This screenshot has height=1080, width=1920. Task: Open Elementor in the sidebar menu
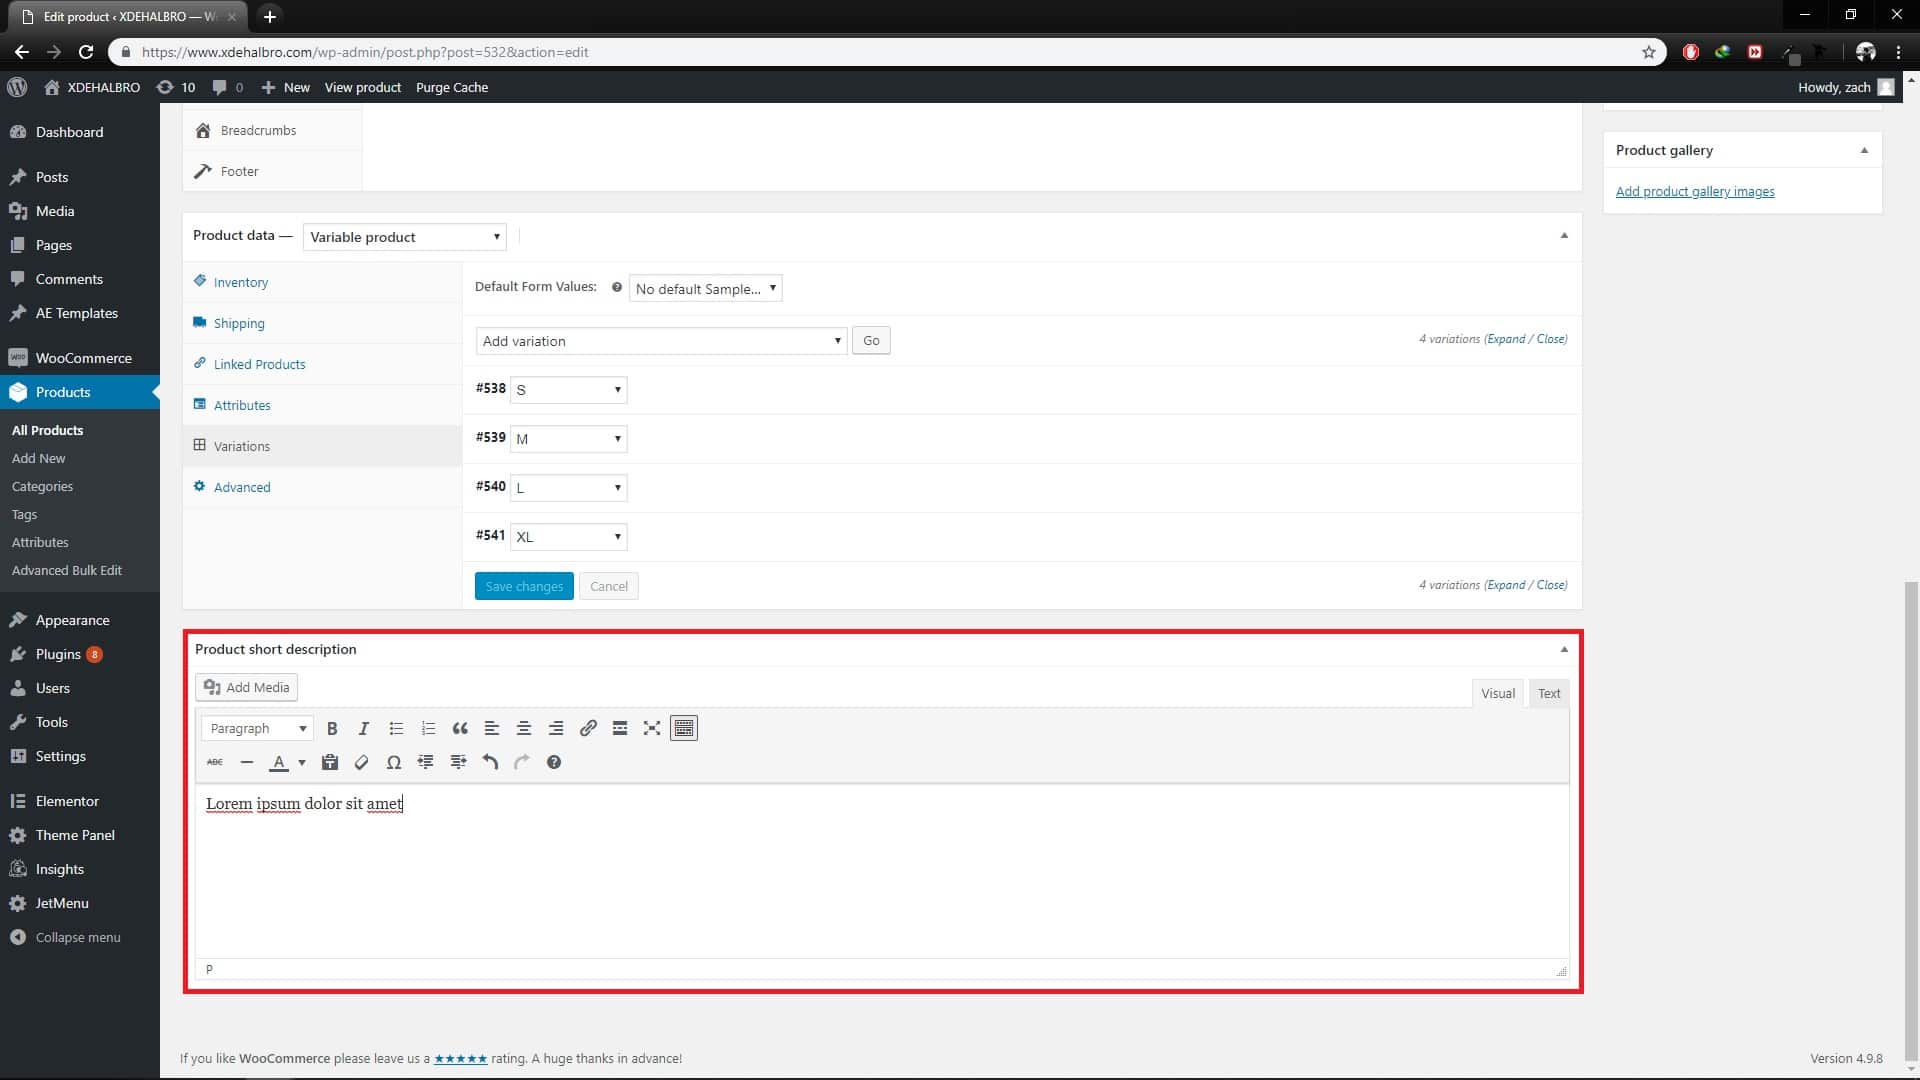[x=80, y=801]
